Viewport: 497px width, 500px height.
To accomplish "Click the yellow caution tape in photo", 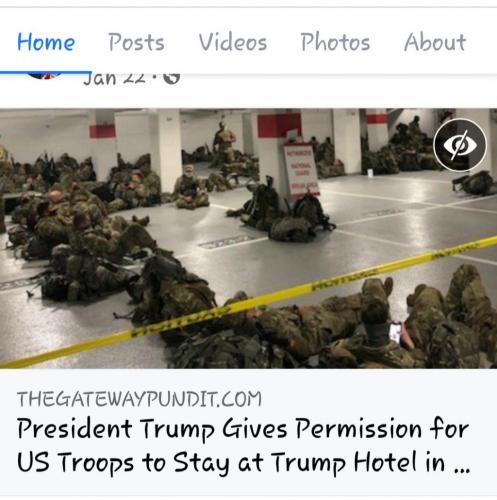I will tap(248, 302).
